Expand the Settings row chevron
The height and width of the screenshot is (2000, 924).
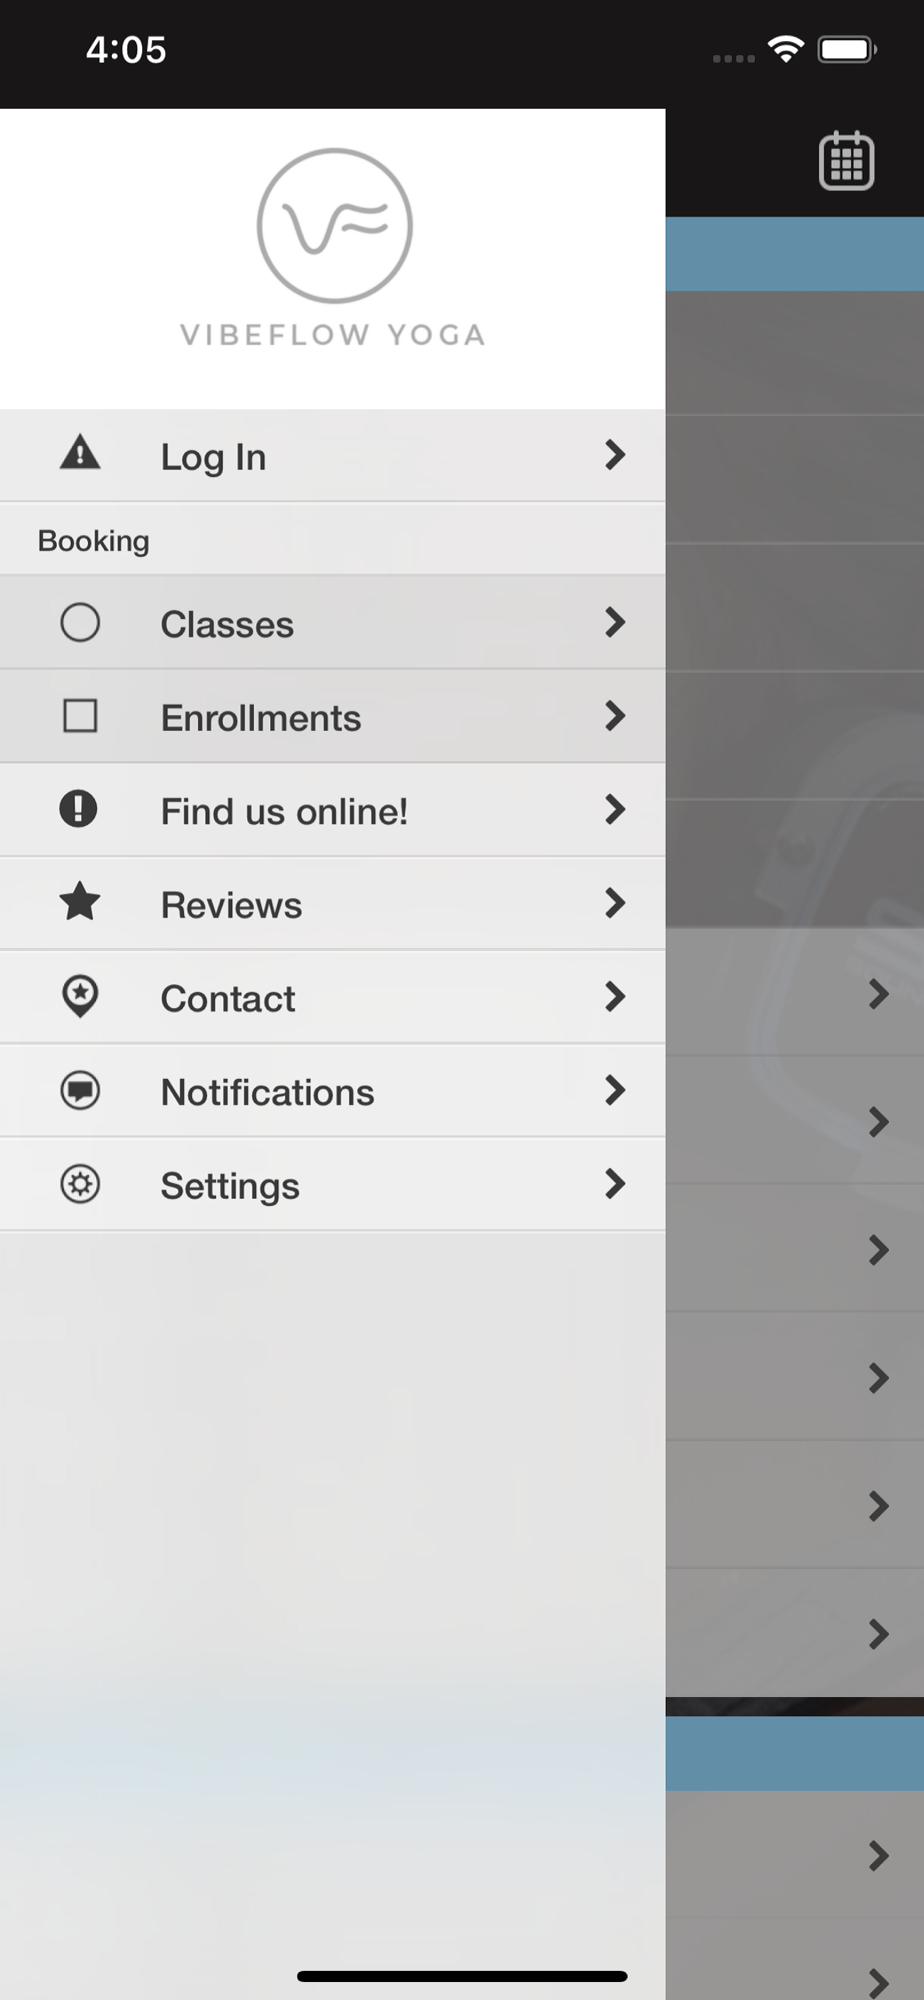[x=615, y=1184]
